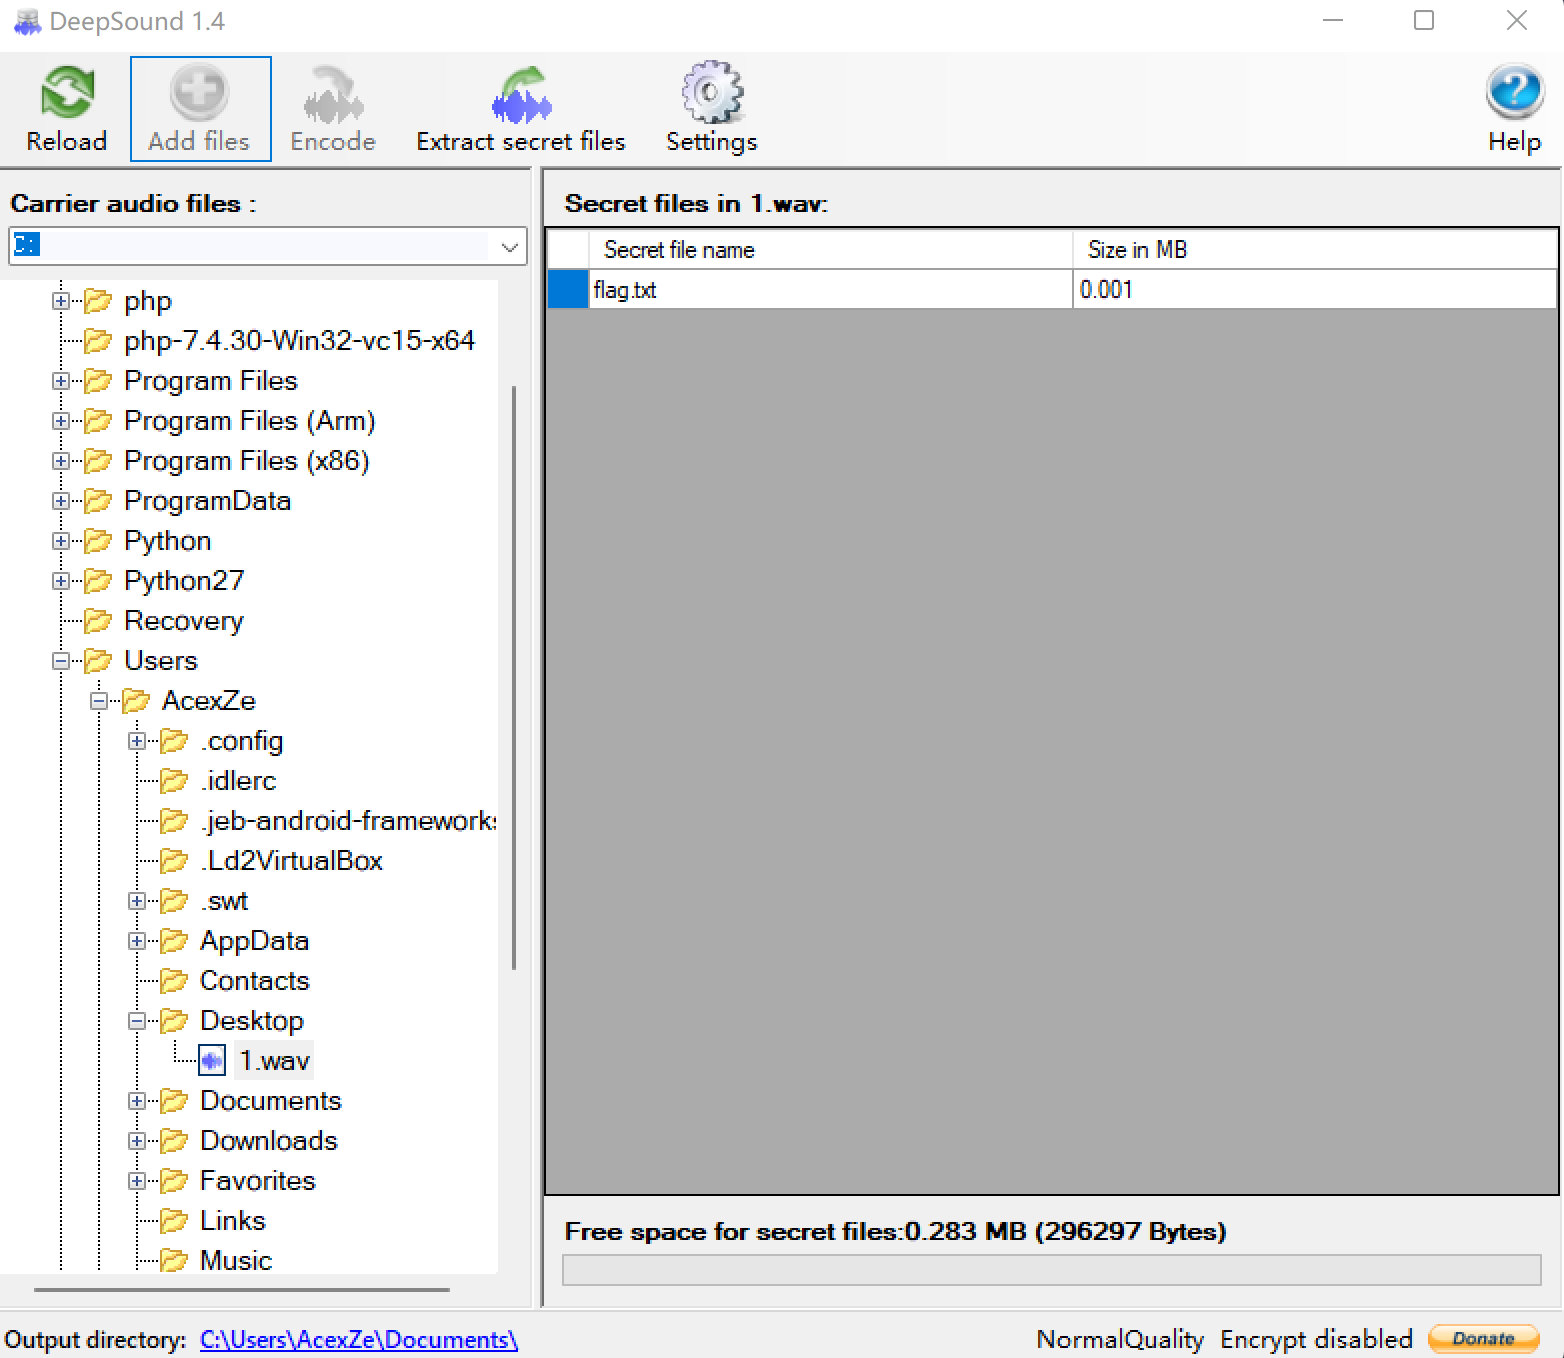Expand the .config folder node
The image size is (1564, 1358).
pyautogui.click(x=137, y=740)
